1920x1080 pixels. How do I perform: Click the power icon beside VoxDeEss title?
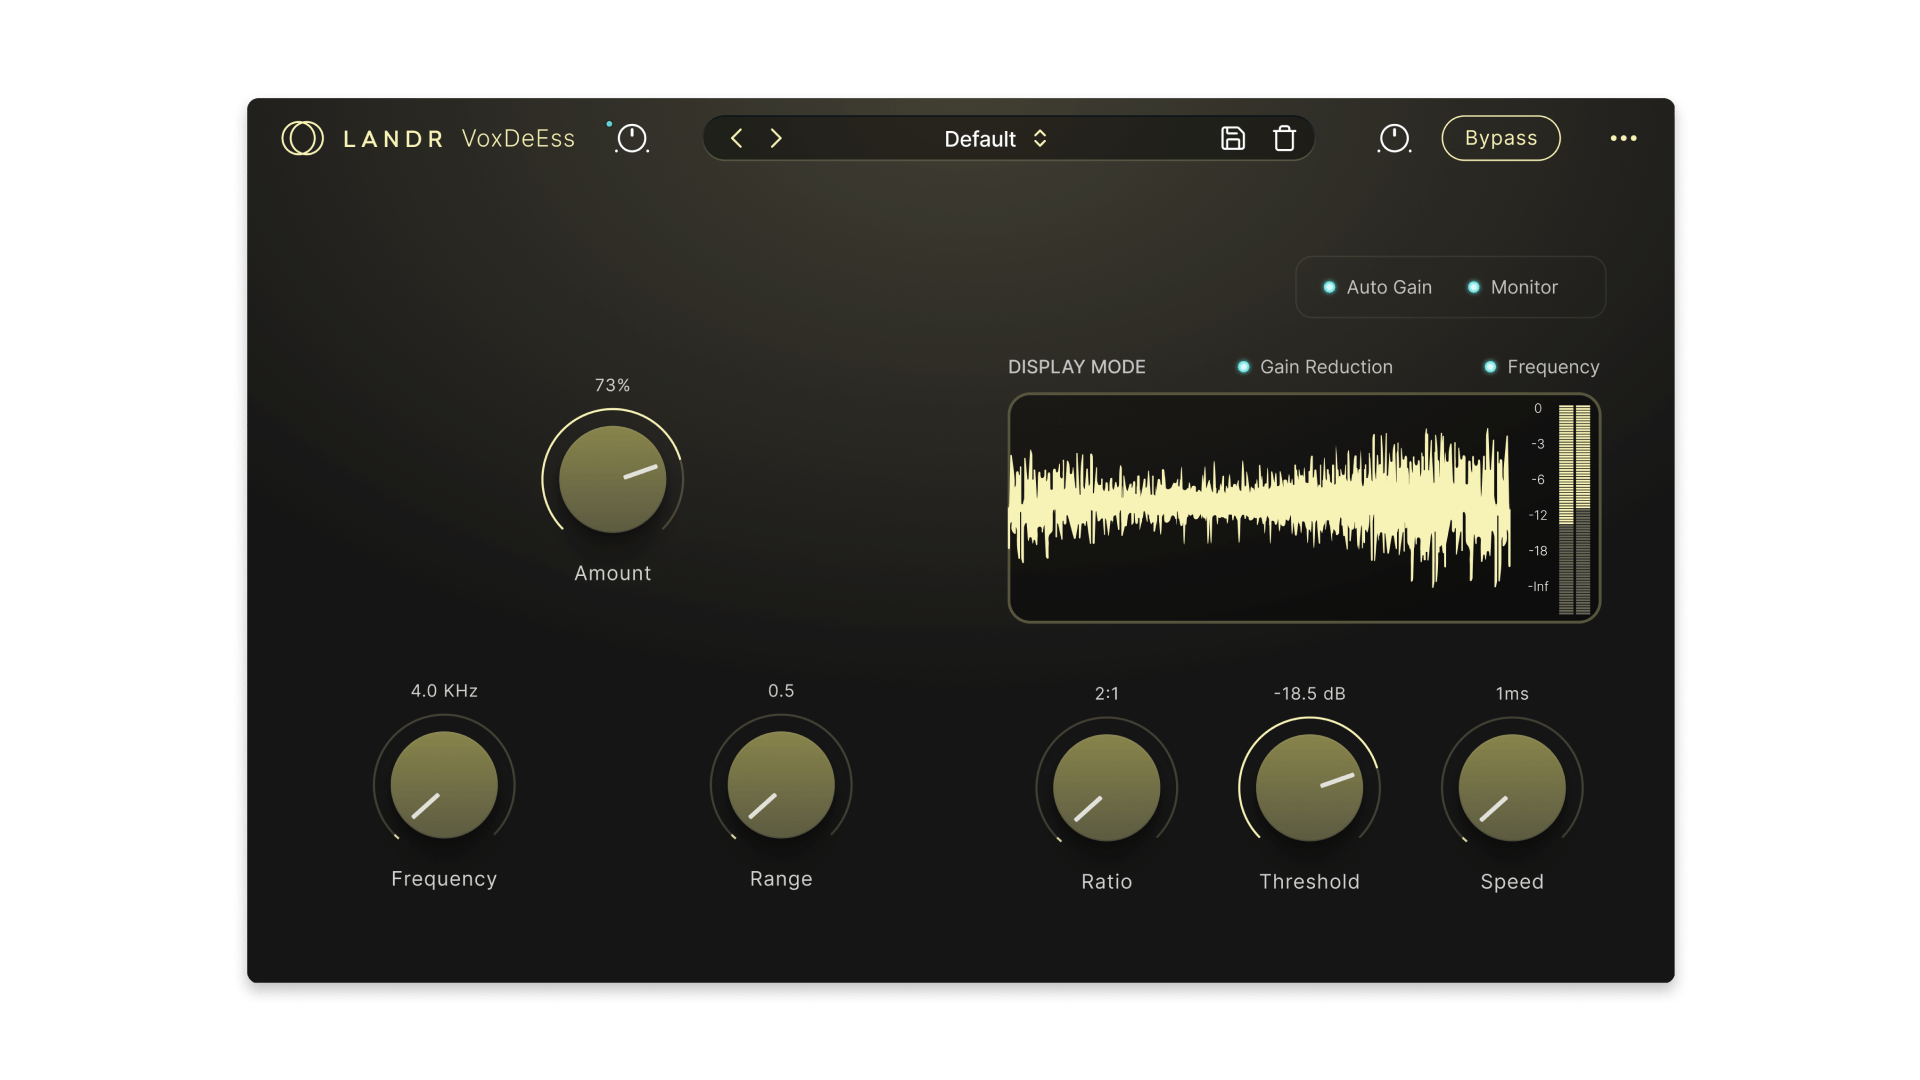click(x=632, y=138)
